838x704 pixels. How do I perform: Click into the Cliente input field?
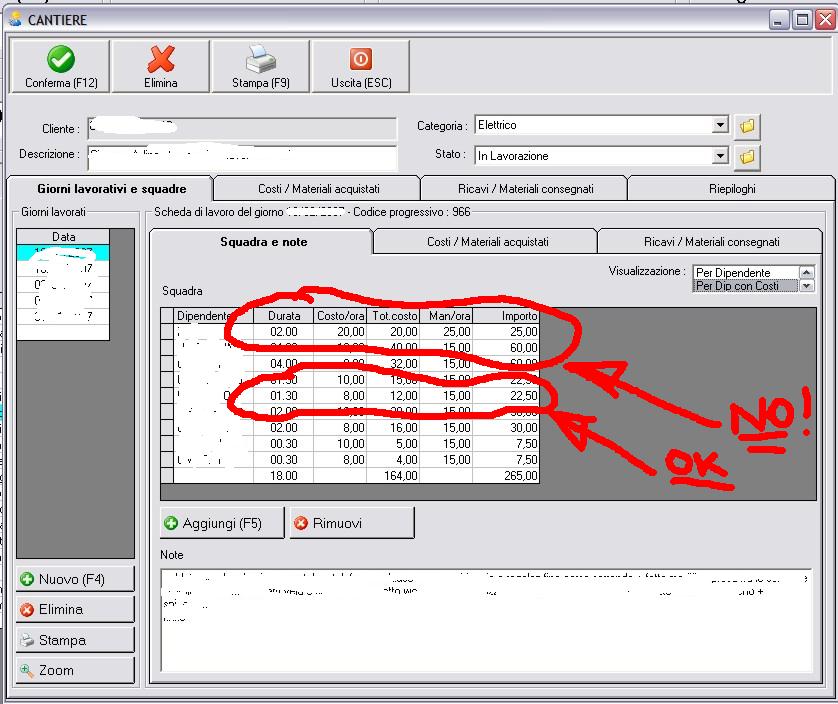click(x=243, y=129)
